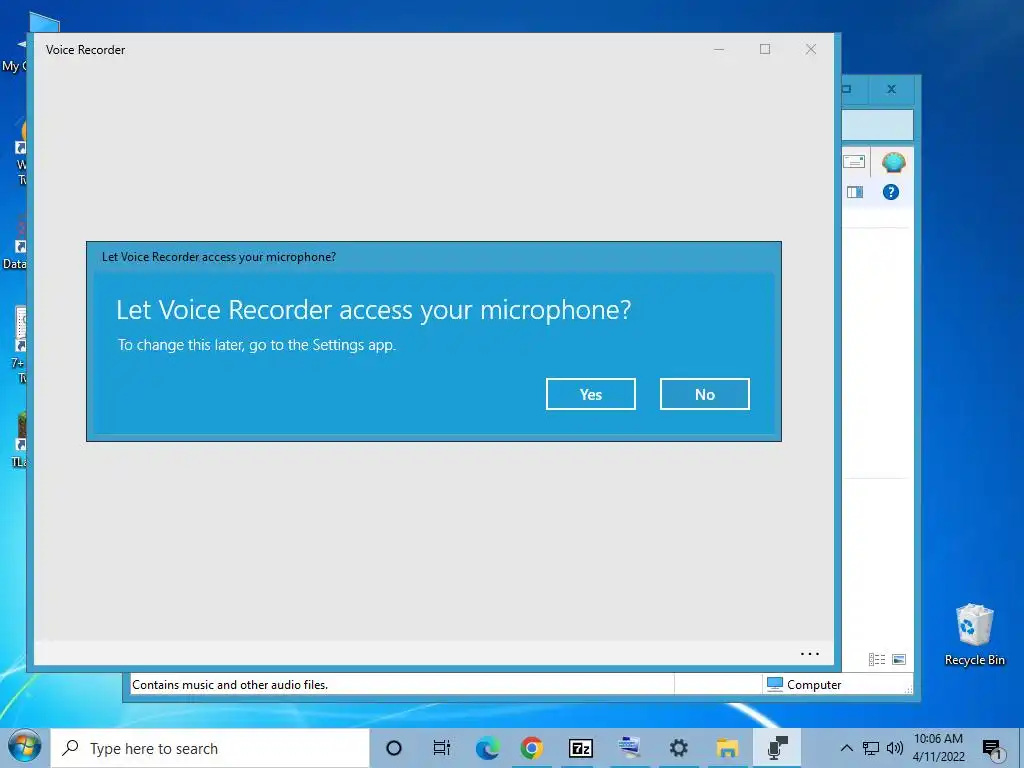Screen dimensions: 1024x768
Task: Click the shell icon in Explorer toolbar
Action: click(x=893, y=162)
